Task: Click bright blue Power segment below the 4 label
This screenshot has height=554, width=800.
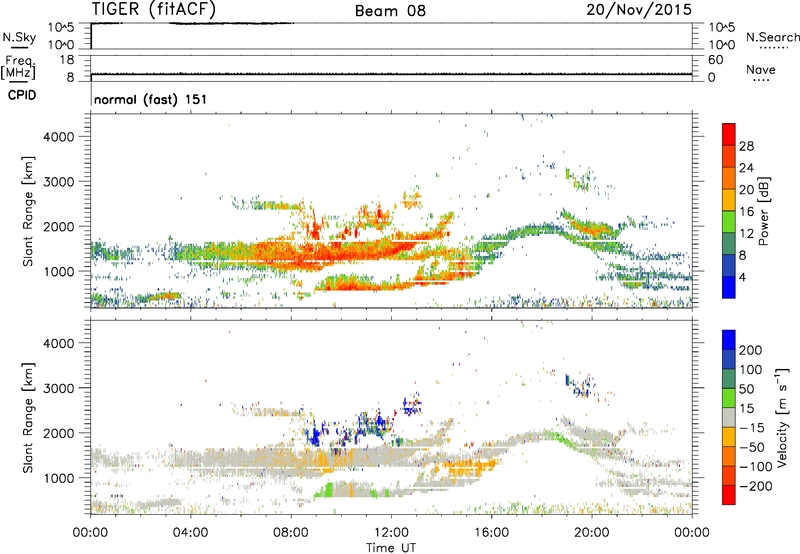Action: (x=729, y=287)
